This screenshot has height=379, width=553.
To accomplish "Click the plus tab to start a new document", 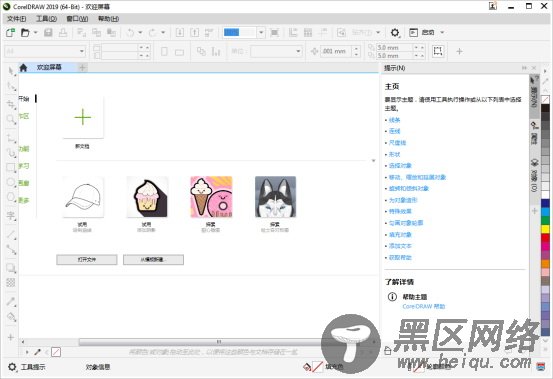I will (x=83, y=68).
